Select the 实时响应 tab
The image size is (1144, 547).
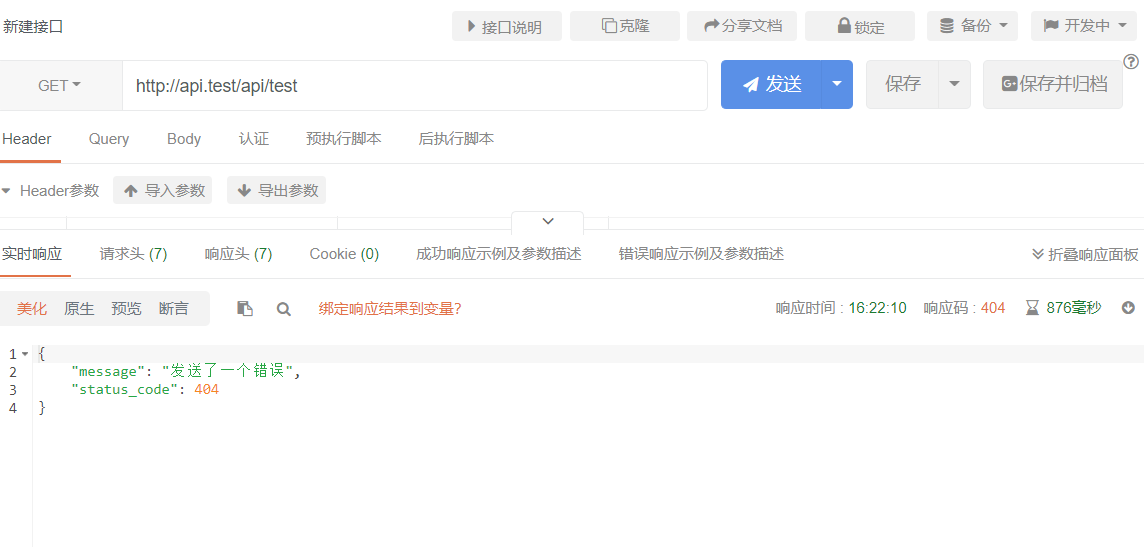(31, 254)
